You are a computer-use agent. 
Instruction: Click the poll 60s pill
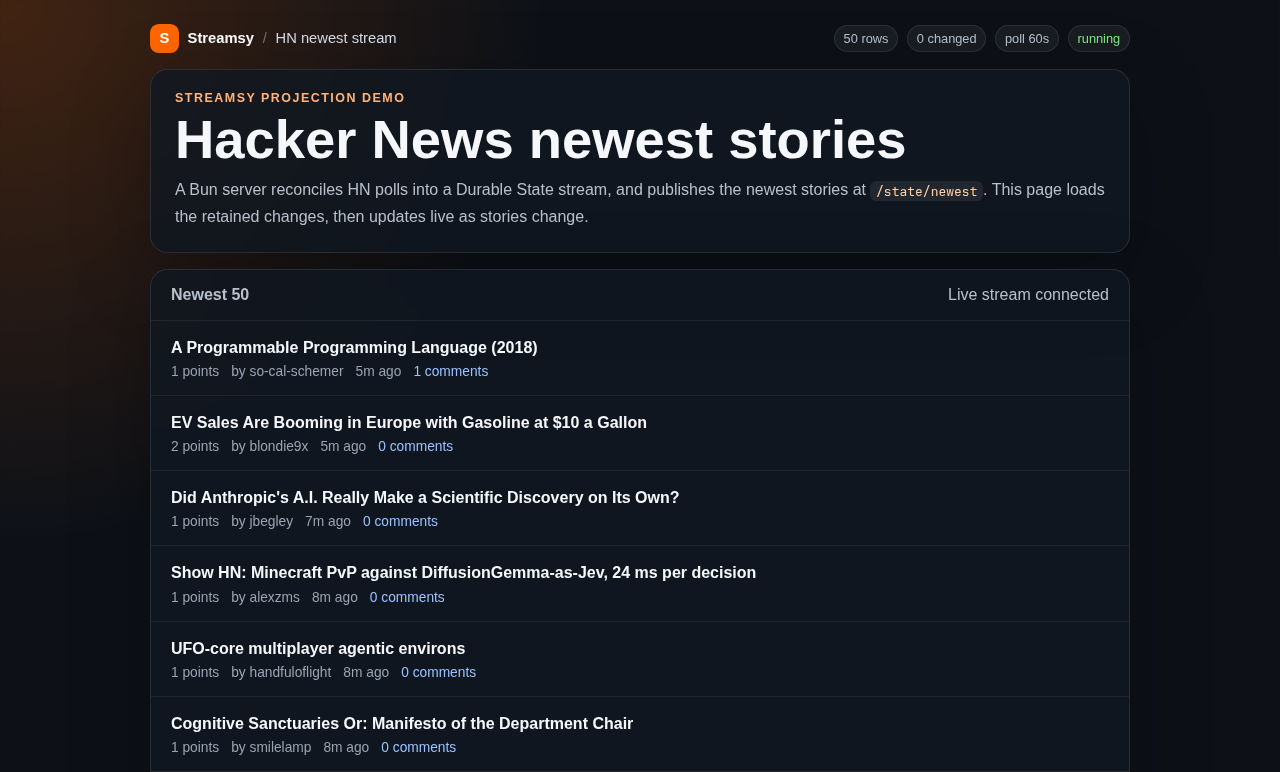(1027, 38)
